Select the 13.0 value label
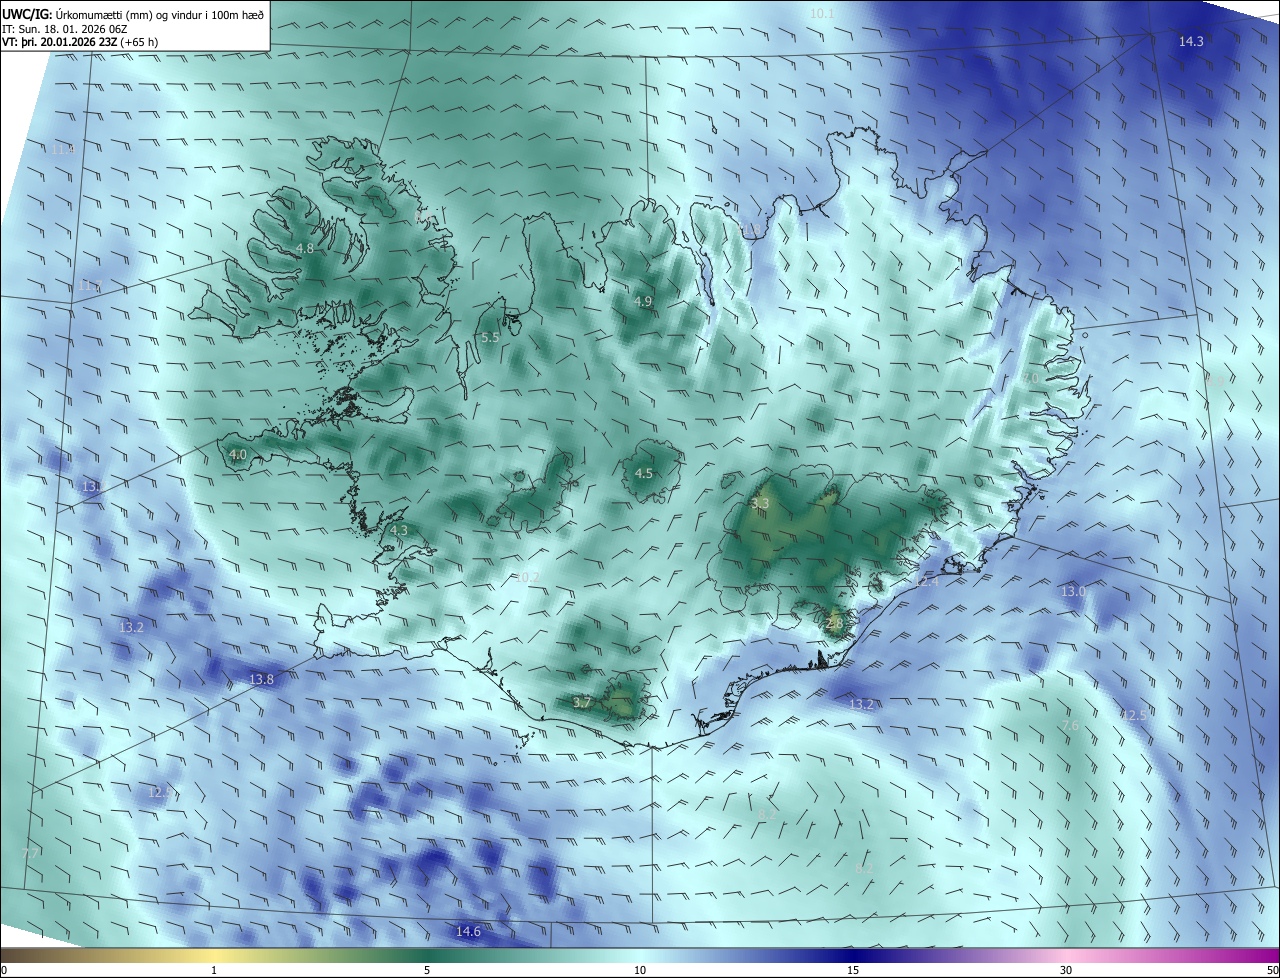This screenshot has width=1280, height=978. pyautogui.click(x=1073, y=592)
